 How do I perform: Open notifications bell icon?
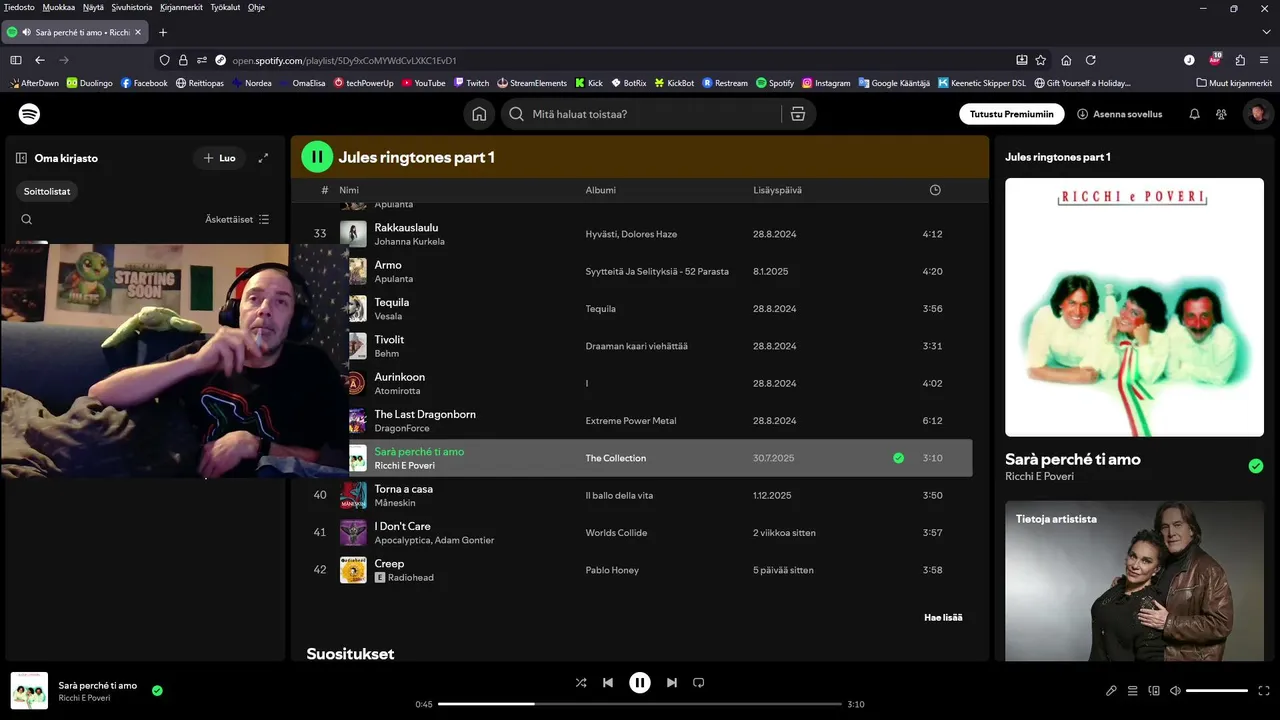click(1194, 114)
